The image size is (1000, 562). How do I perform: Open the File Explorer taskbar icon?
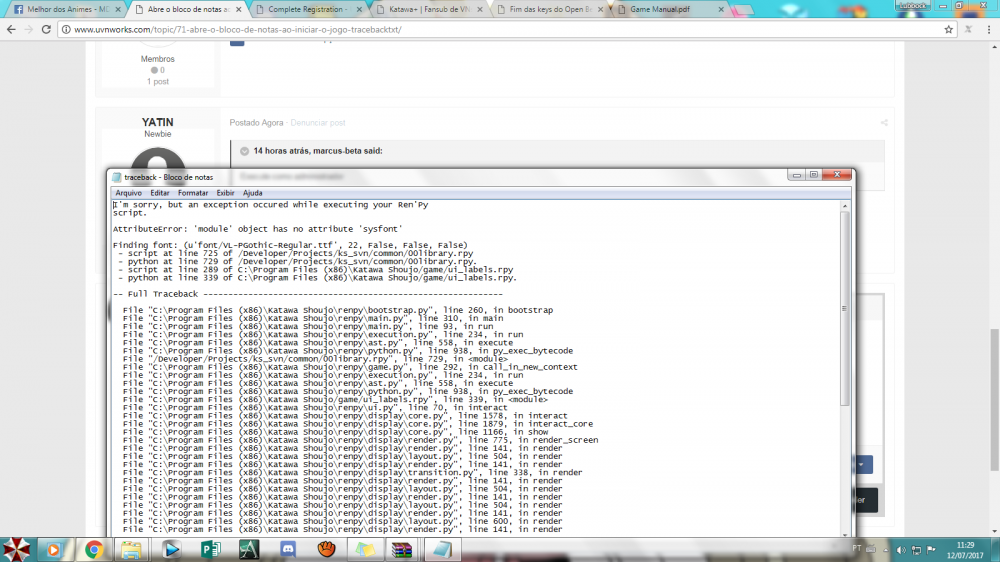click(x=131, y=549)
